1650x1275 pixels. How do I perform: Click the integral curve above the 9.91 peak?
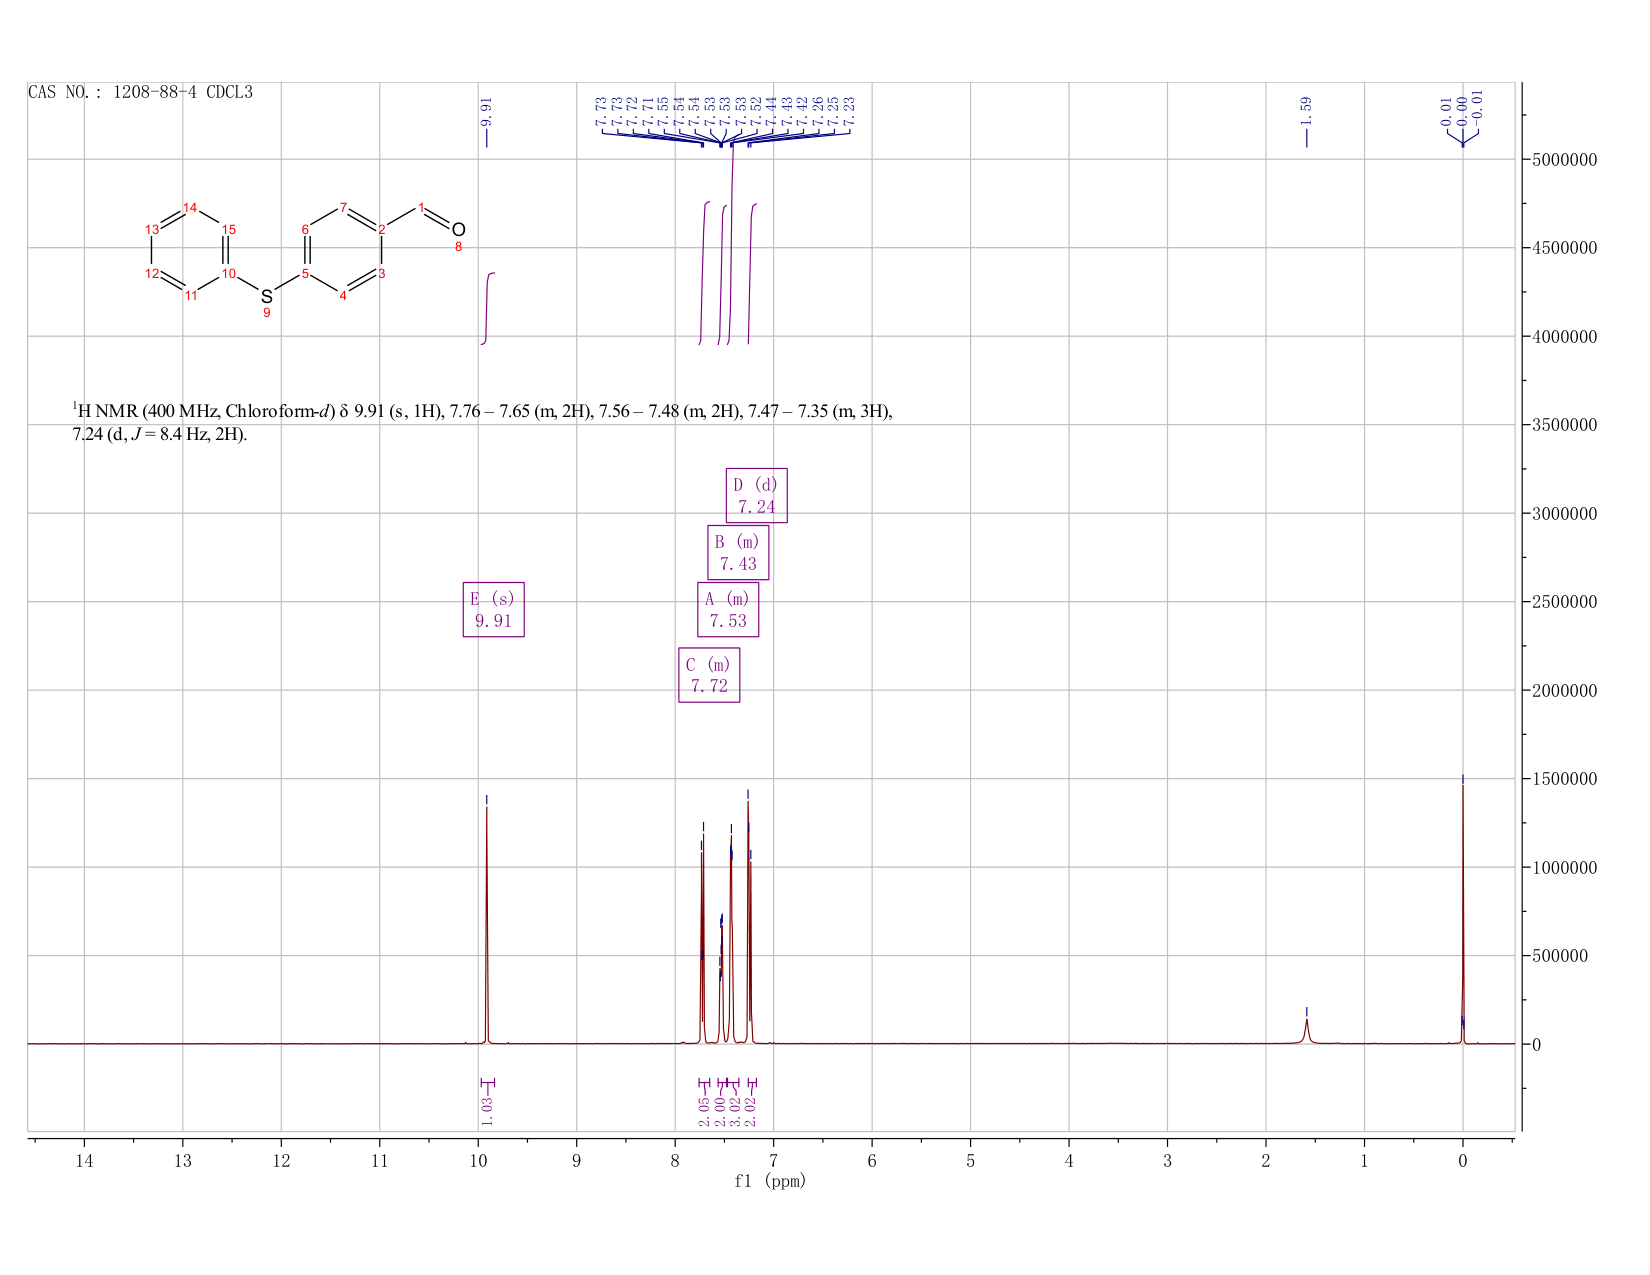coord(488,308)
